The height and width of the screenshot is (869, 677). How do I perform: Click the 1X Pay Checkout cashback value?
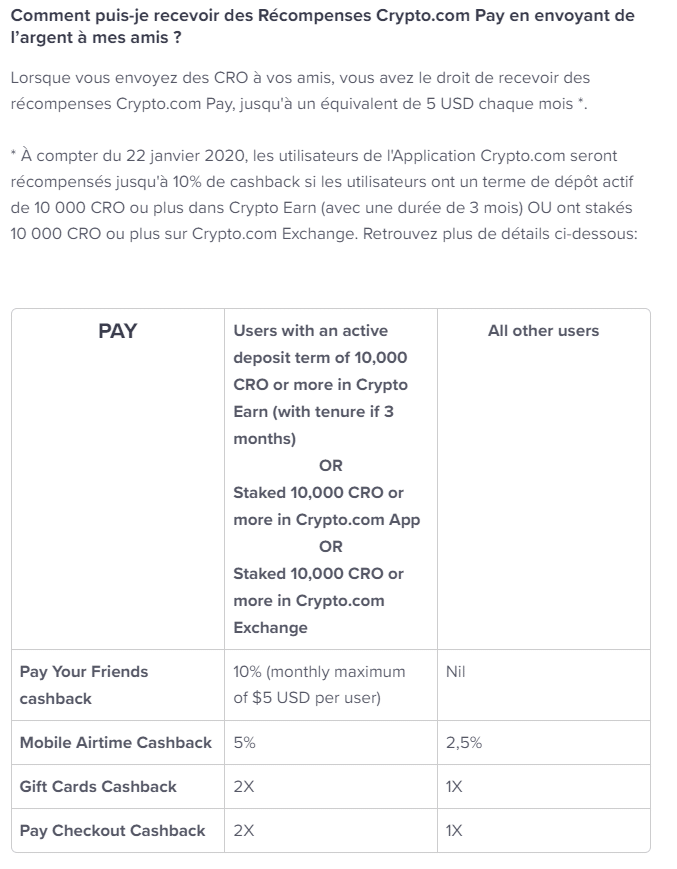454,830
